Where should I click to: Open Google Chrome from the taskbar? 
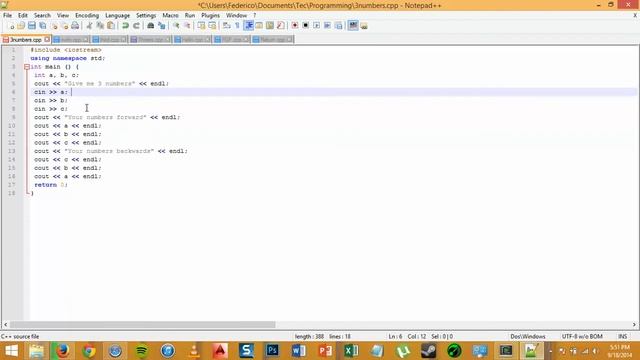coord(89,351)
